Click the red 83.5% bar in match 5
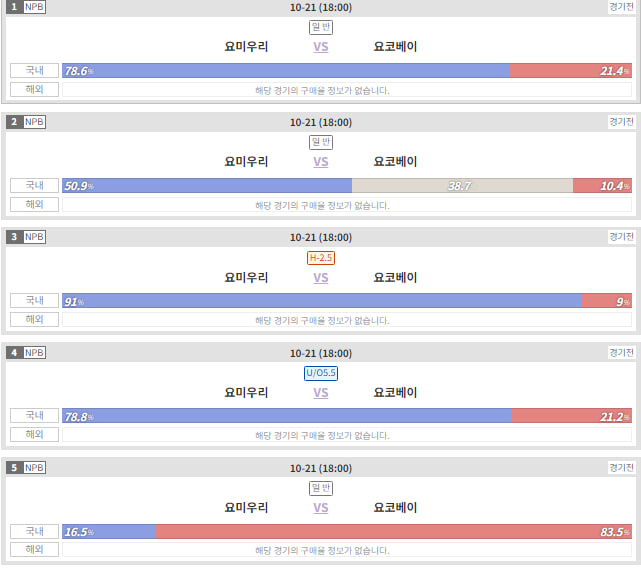The height and width of the screenshot is (572, 641). coord(394,532)
